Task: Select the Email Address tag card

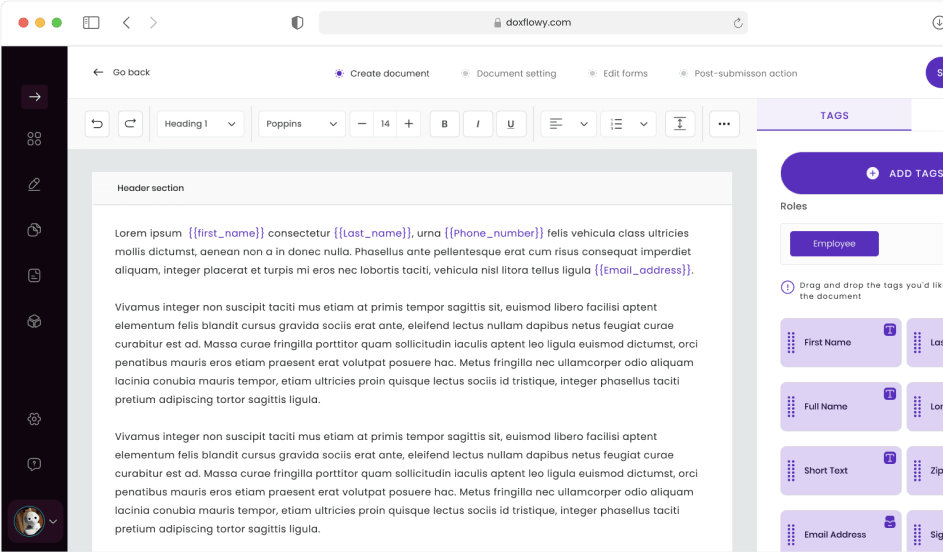Action: click(841, 532)
